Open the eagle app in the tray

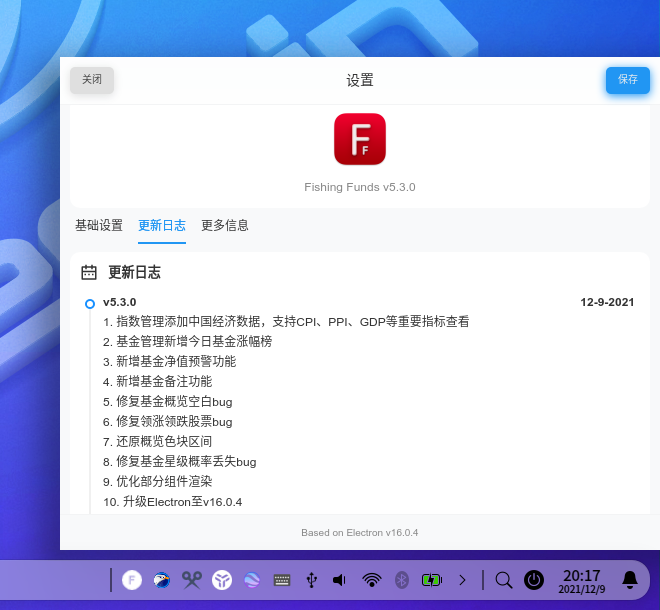[161, 579]
